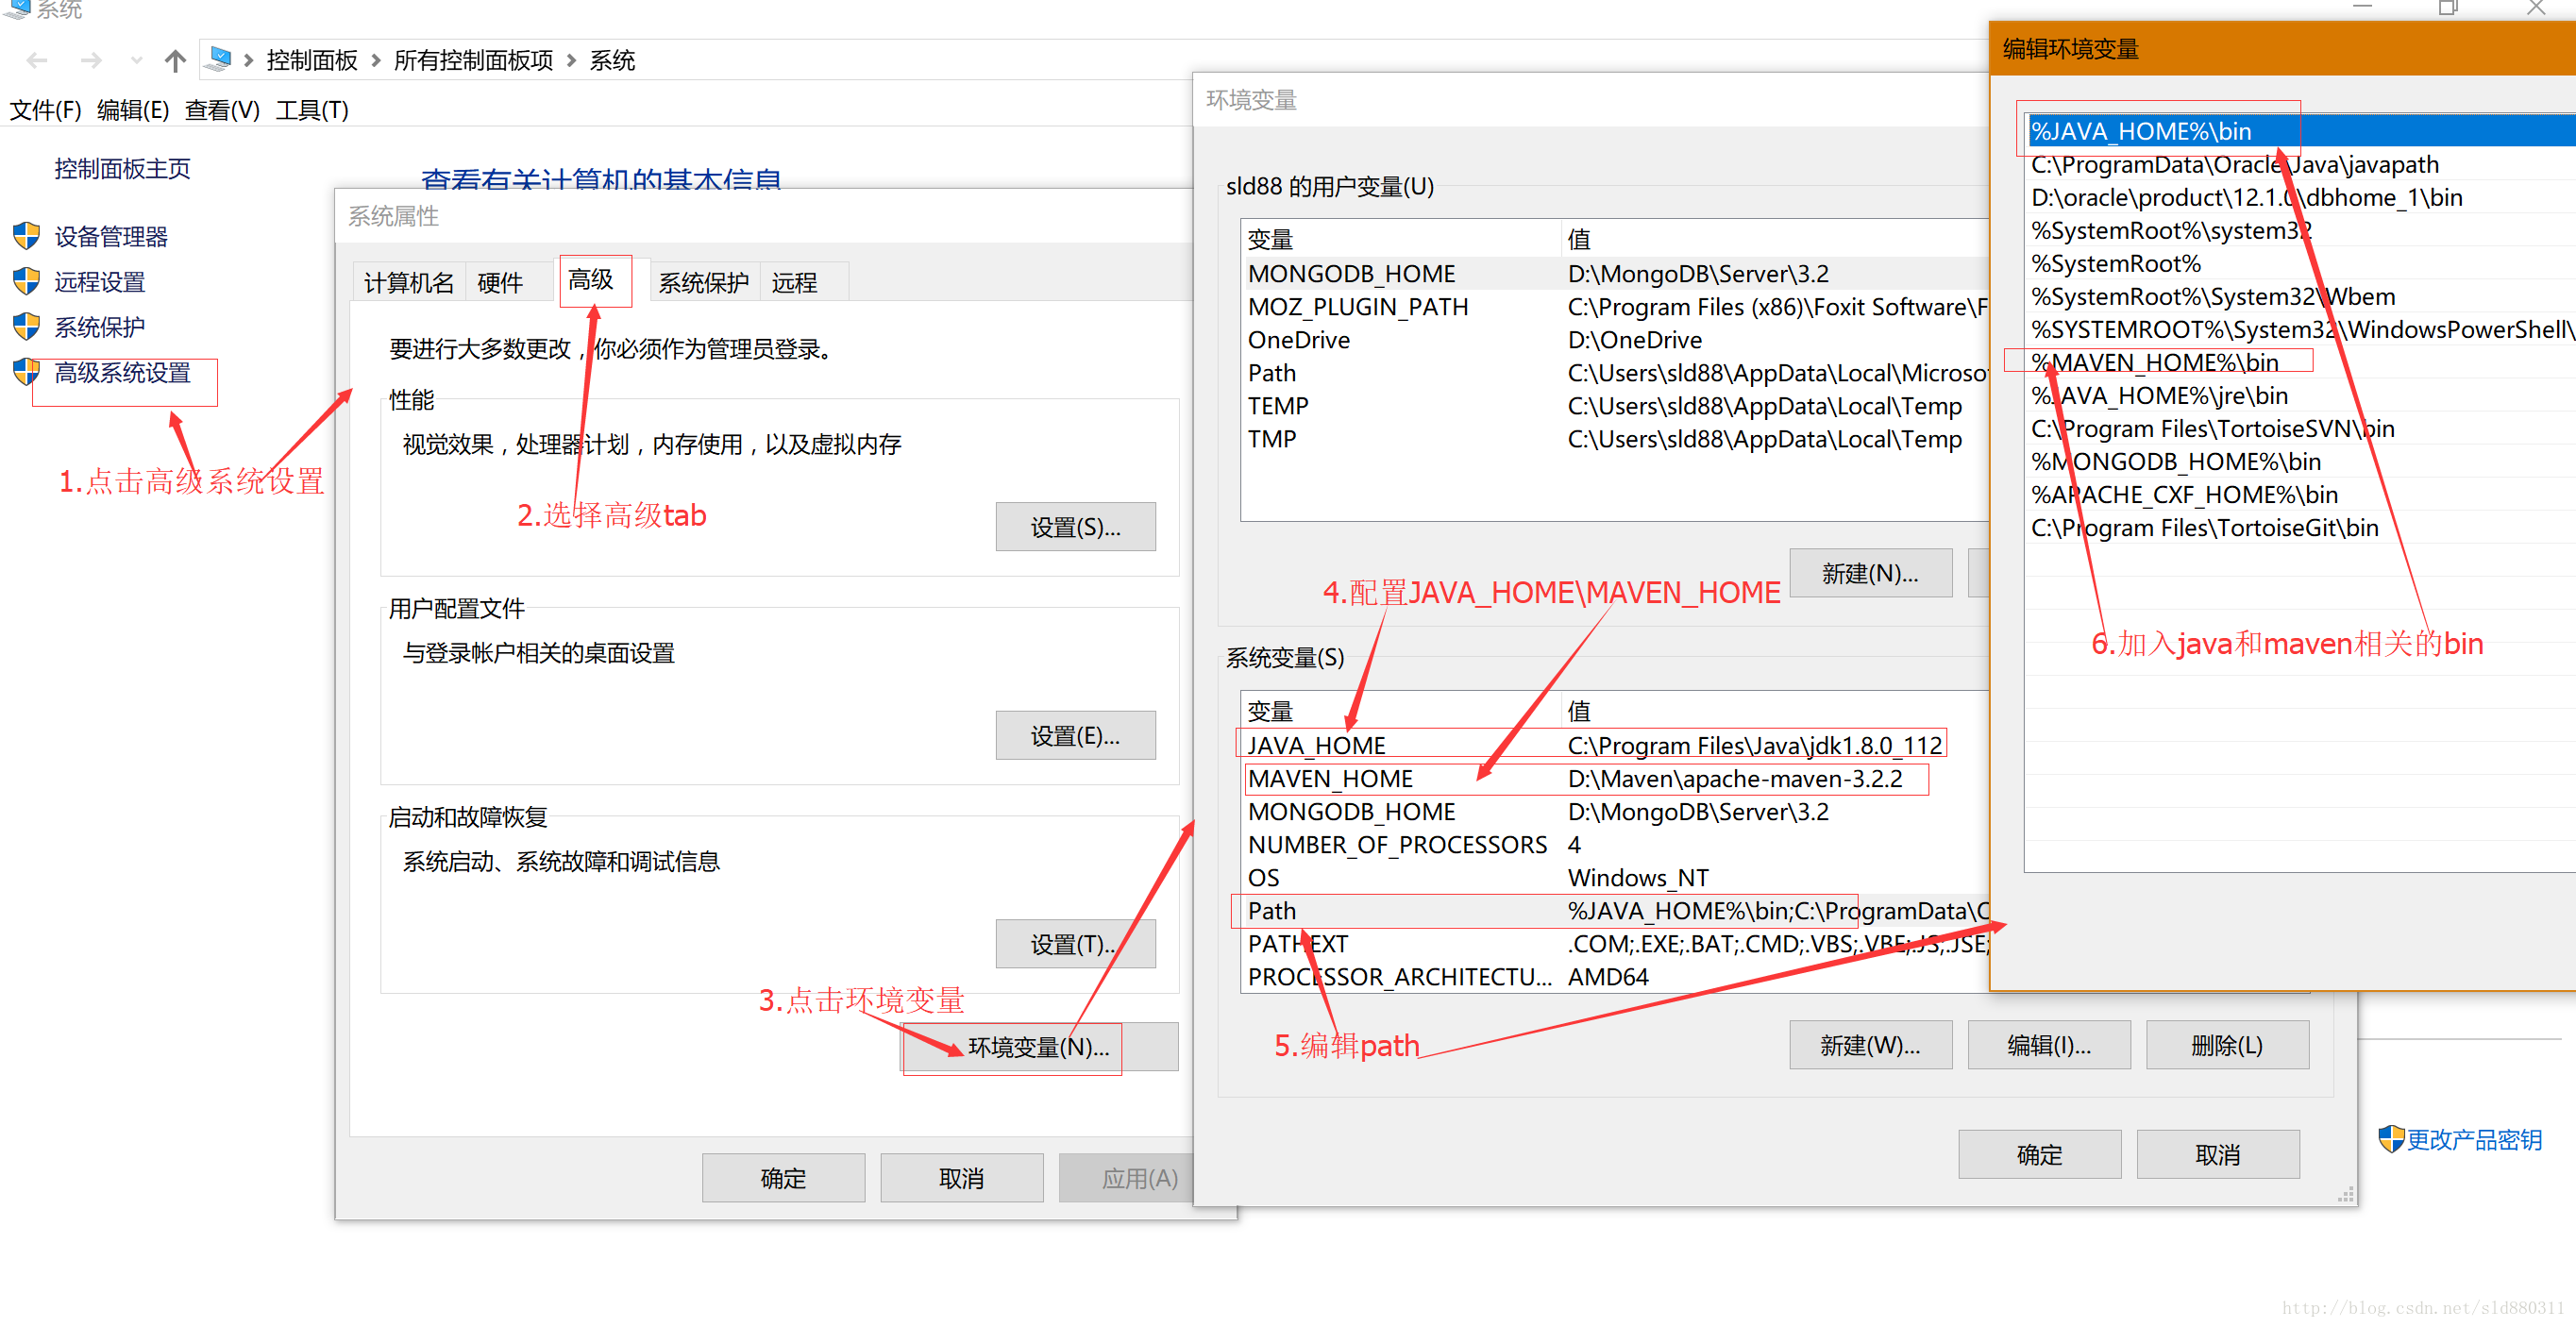This screenshot has width=2576, height=1327.
Task: Select system variable MAVEN_HOME row
Action: (x=1616, y=779)
